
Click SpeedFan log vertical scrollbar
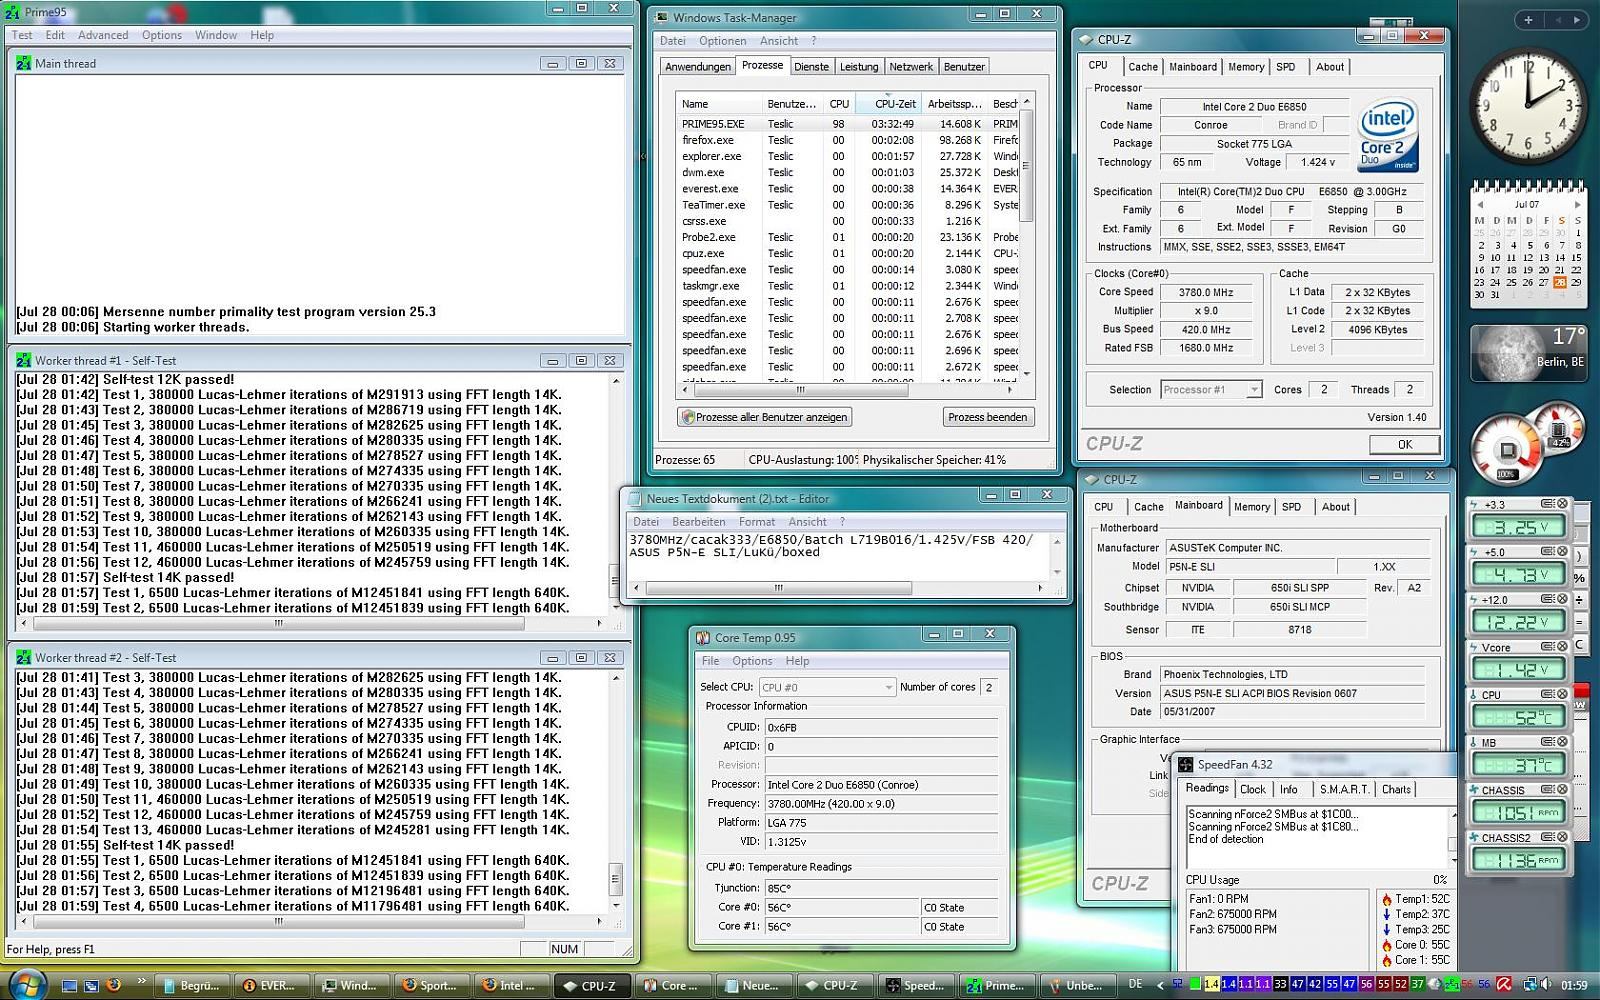(x=1451, y=836)
